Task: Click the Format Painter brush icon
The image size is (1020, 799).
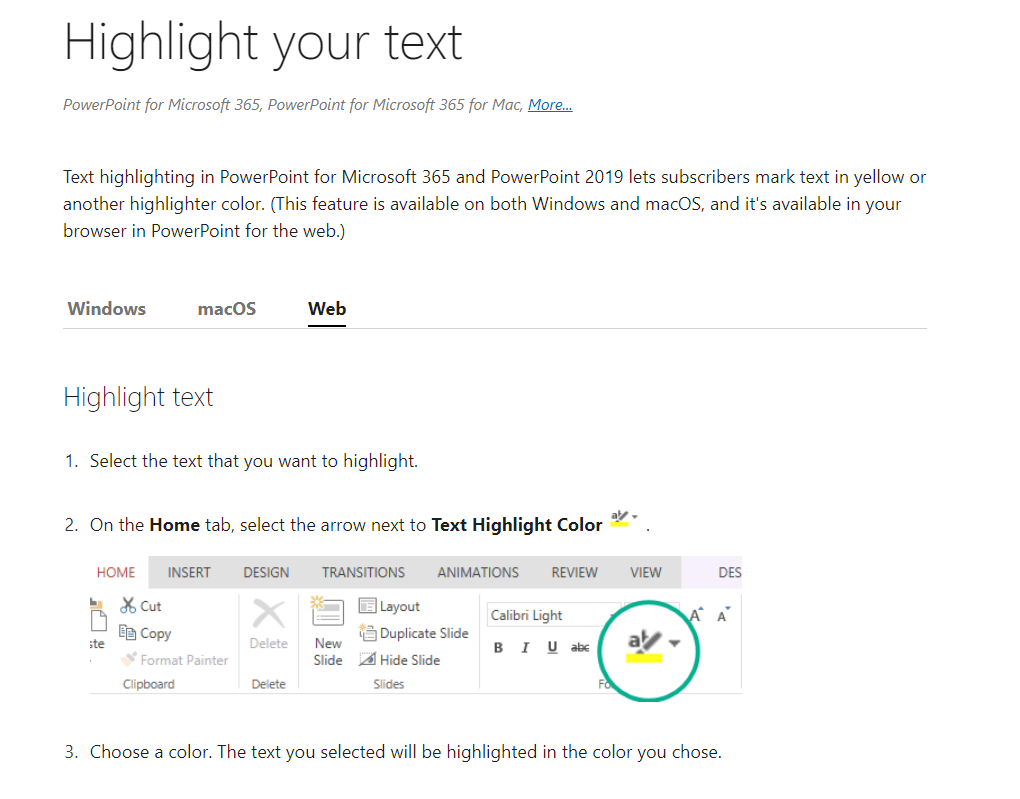Action: (x=129, y=660)
